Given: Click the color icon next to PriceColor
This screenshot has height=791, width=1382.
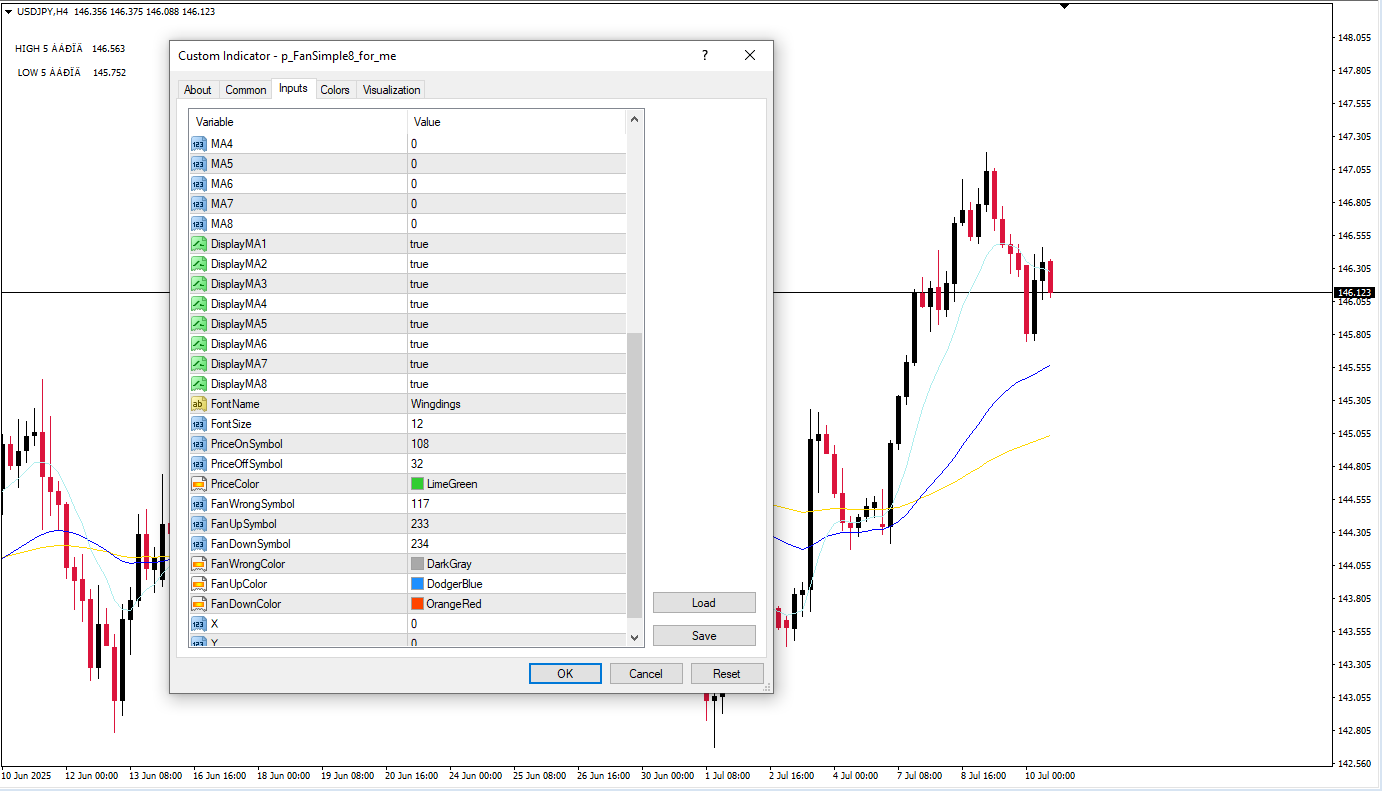Looking at the screenshot, I should pyautogui.click(x=198, y=484).
